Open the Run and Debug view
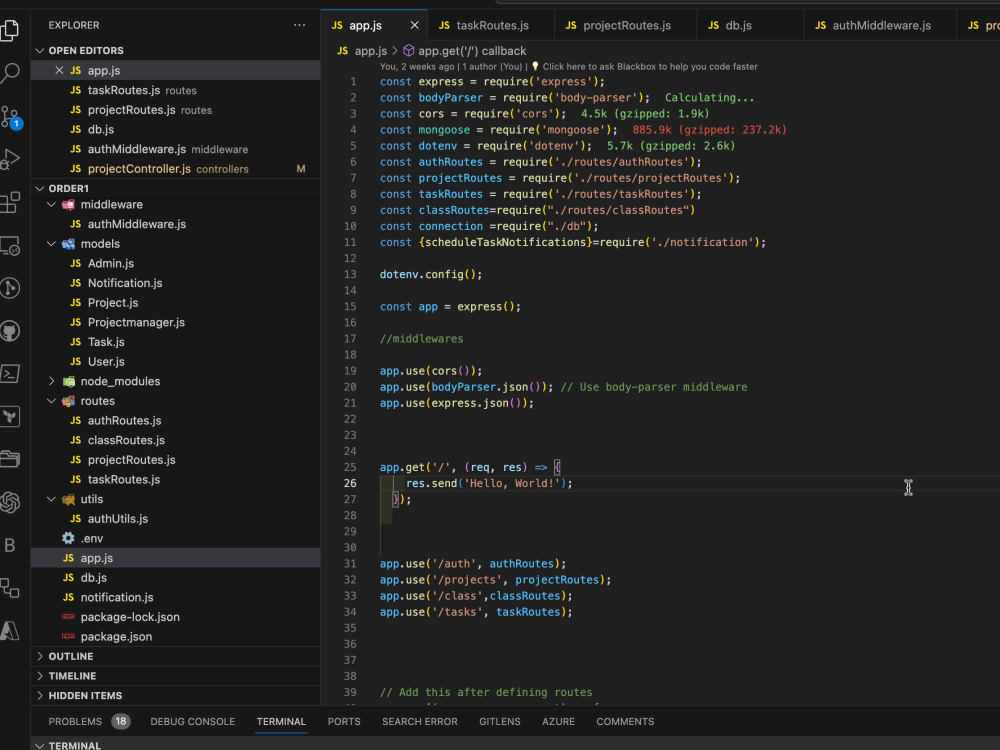1000x750 pixels. [x=10, y=159]
